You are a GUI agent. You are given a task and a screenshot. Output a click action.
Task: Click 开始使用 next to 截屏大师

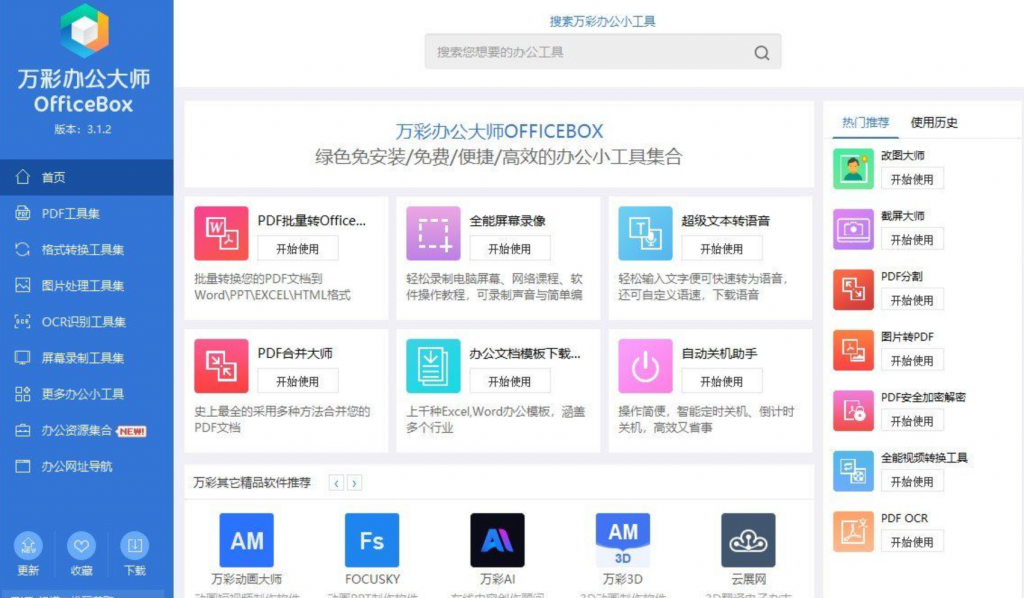pyautogui.click(x=912, y=240)
